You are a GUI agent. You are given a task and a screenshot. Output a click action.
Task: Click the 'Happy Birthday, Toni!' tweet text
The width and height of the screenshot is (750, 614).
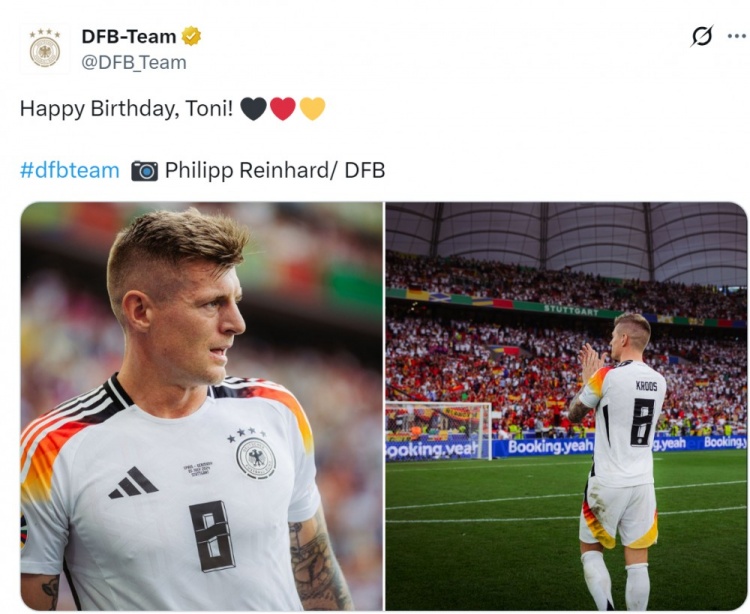click(x=127, y=109)
